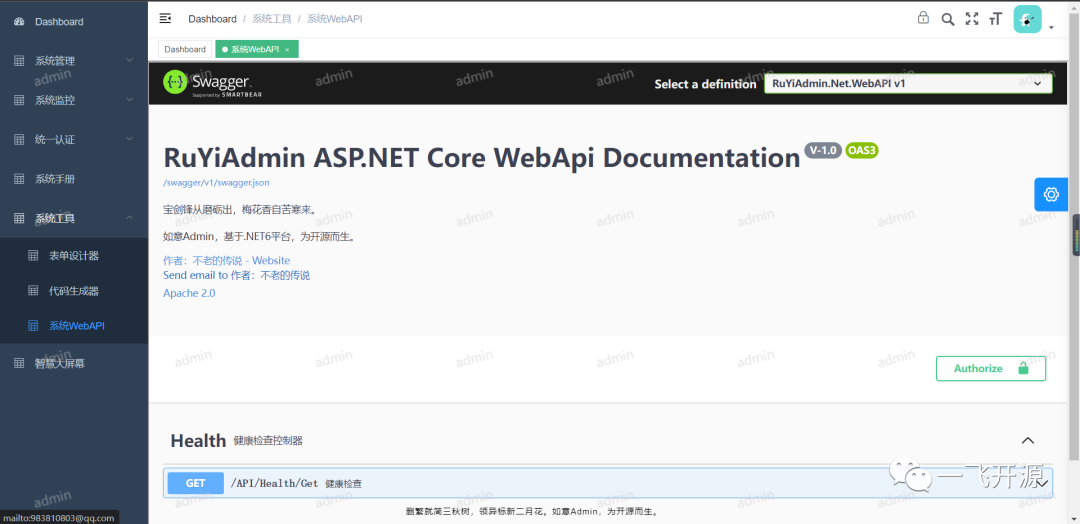Click the 统一认证 grid icon

coord(19,139)
